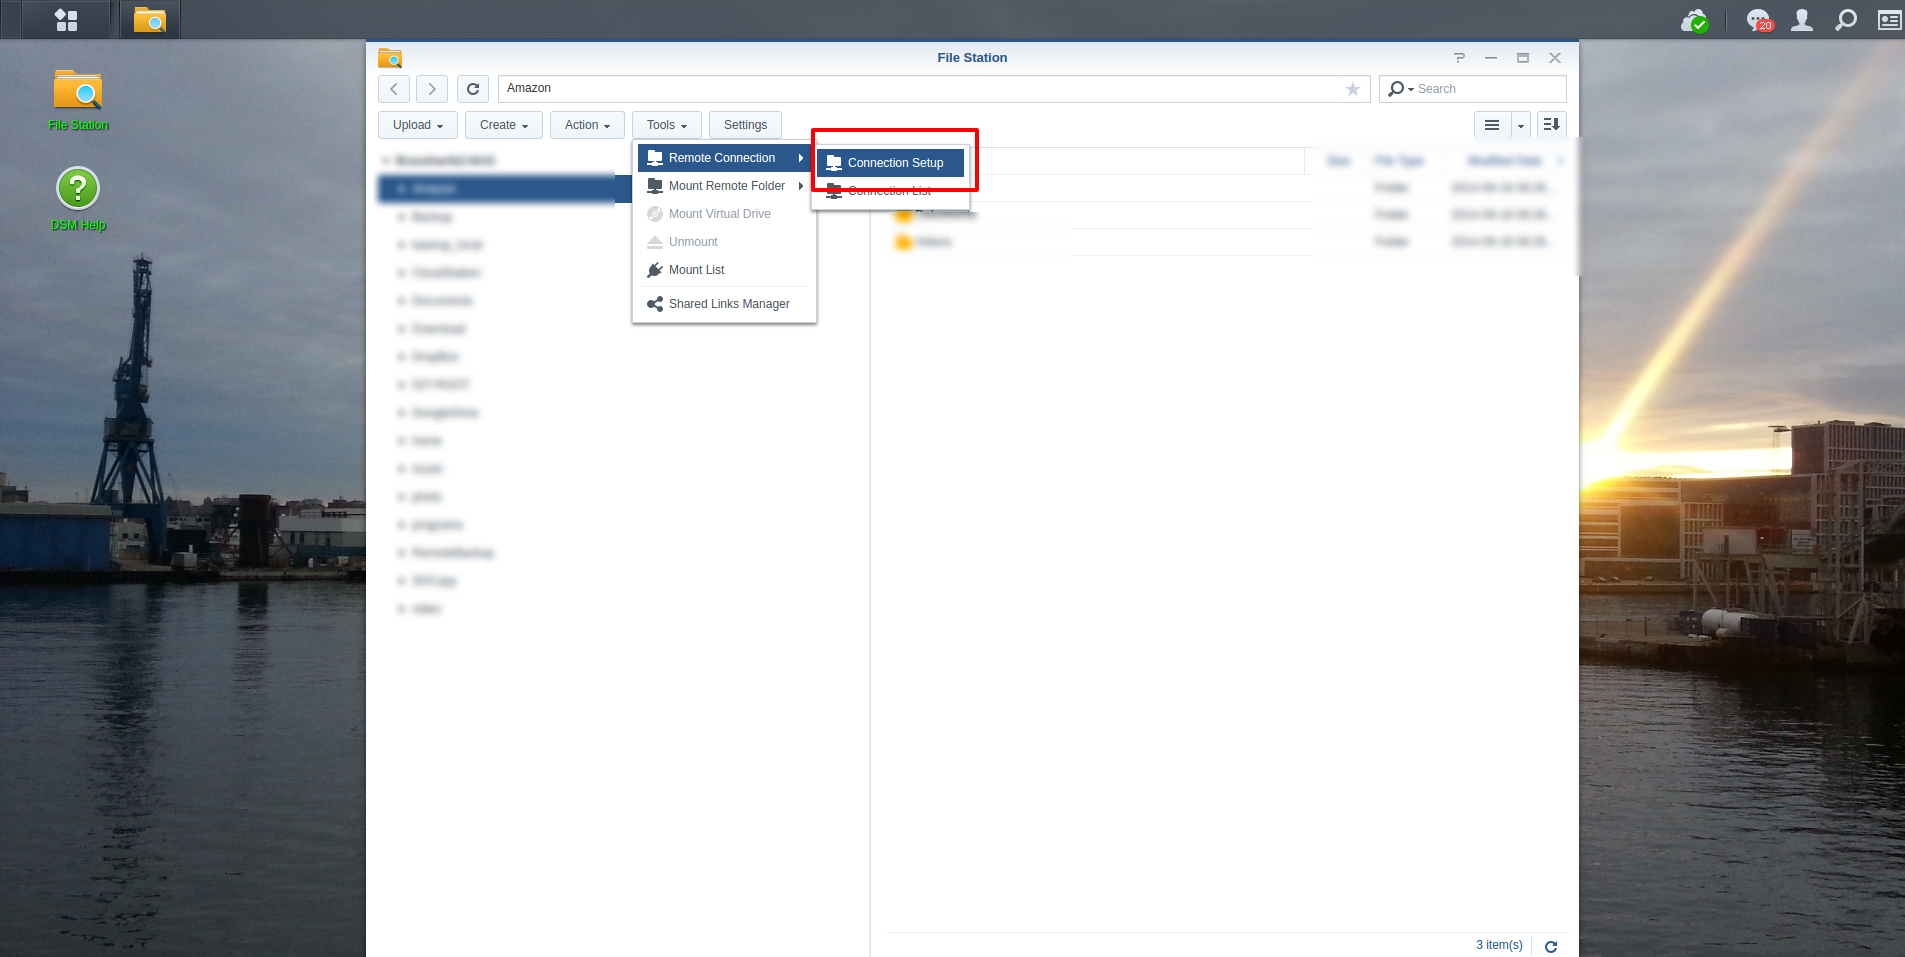The height and width of the screenshot is (957, 1905).
Task: Open the user options icon
Action: [x=1802, y=20]
